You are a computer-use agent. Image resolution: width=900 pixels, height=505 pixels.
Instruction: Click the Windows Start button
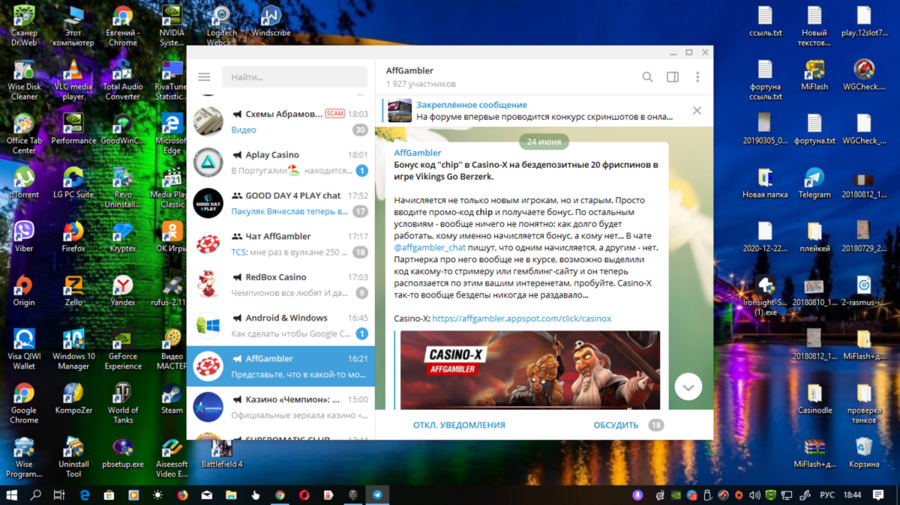12,495
